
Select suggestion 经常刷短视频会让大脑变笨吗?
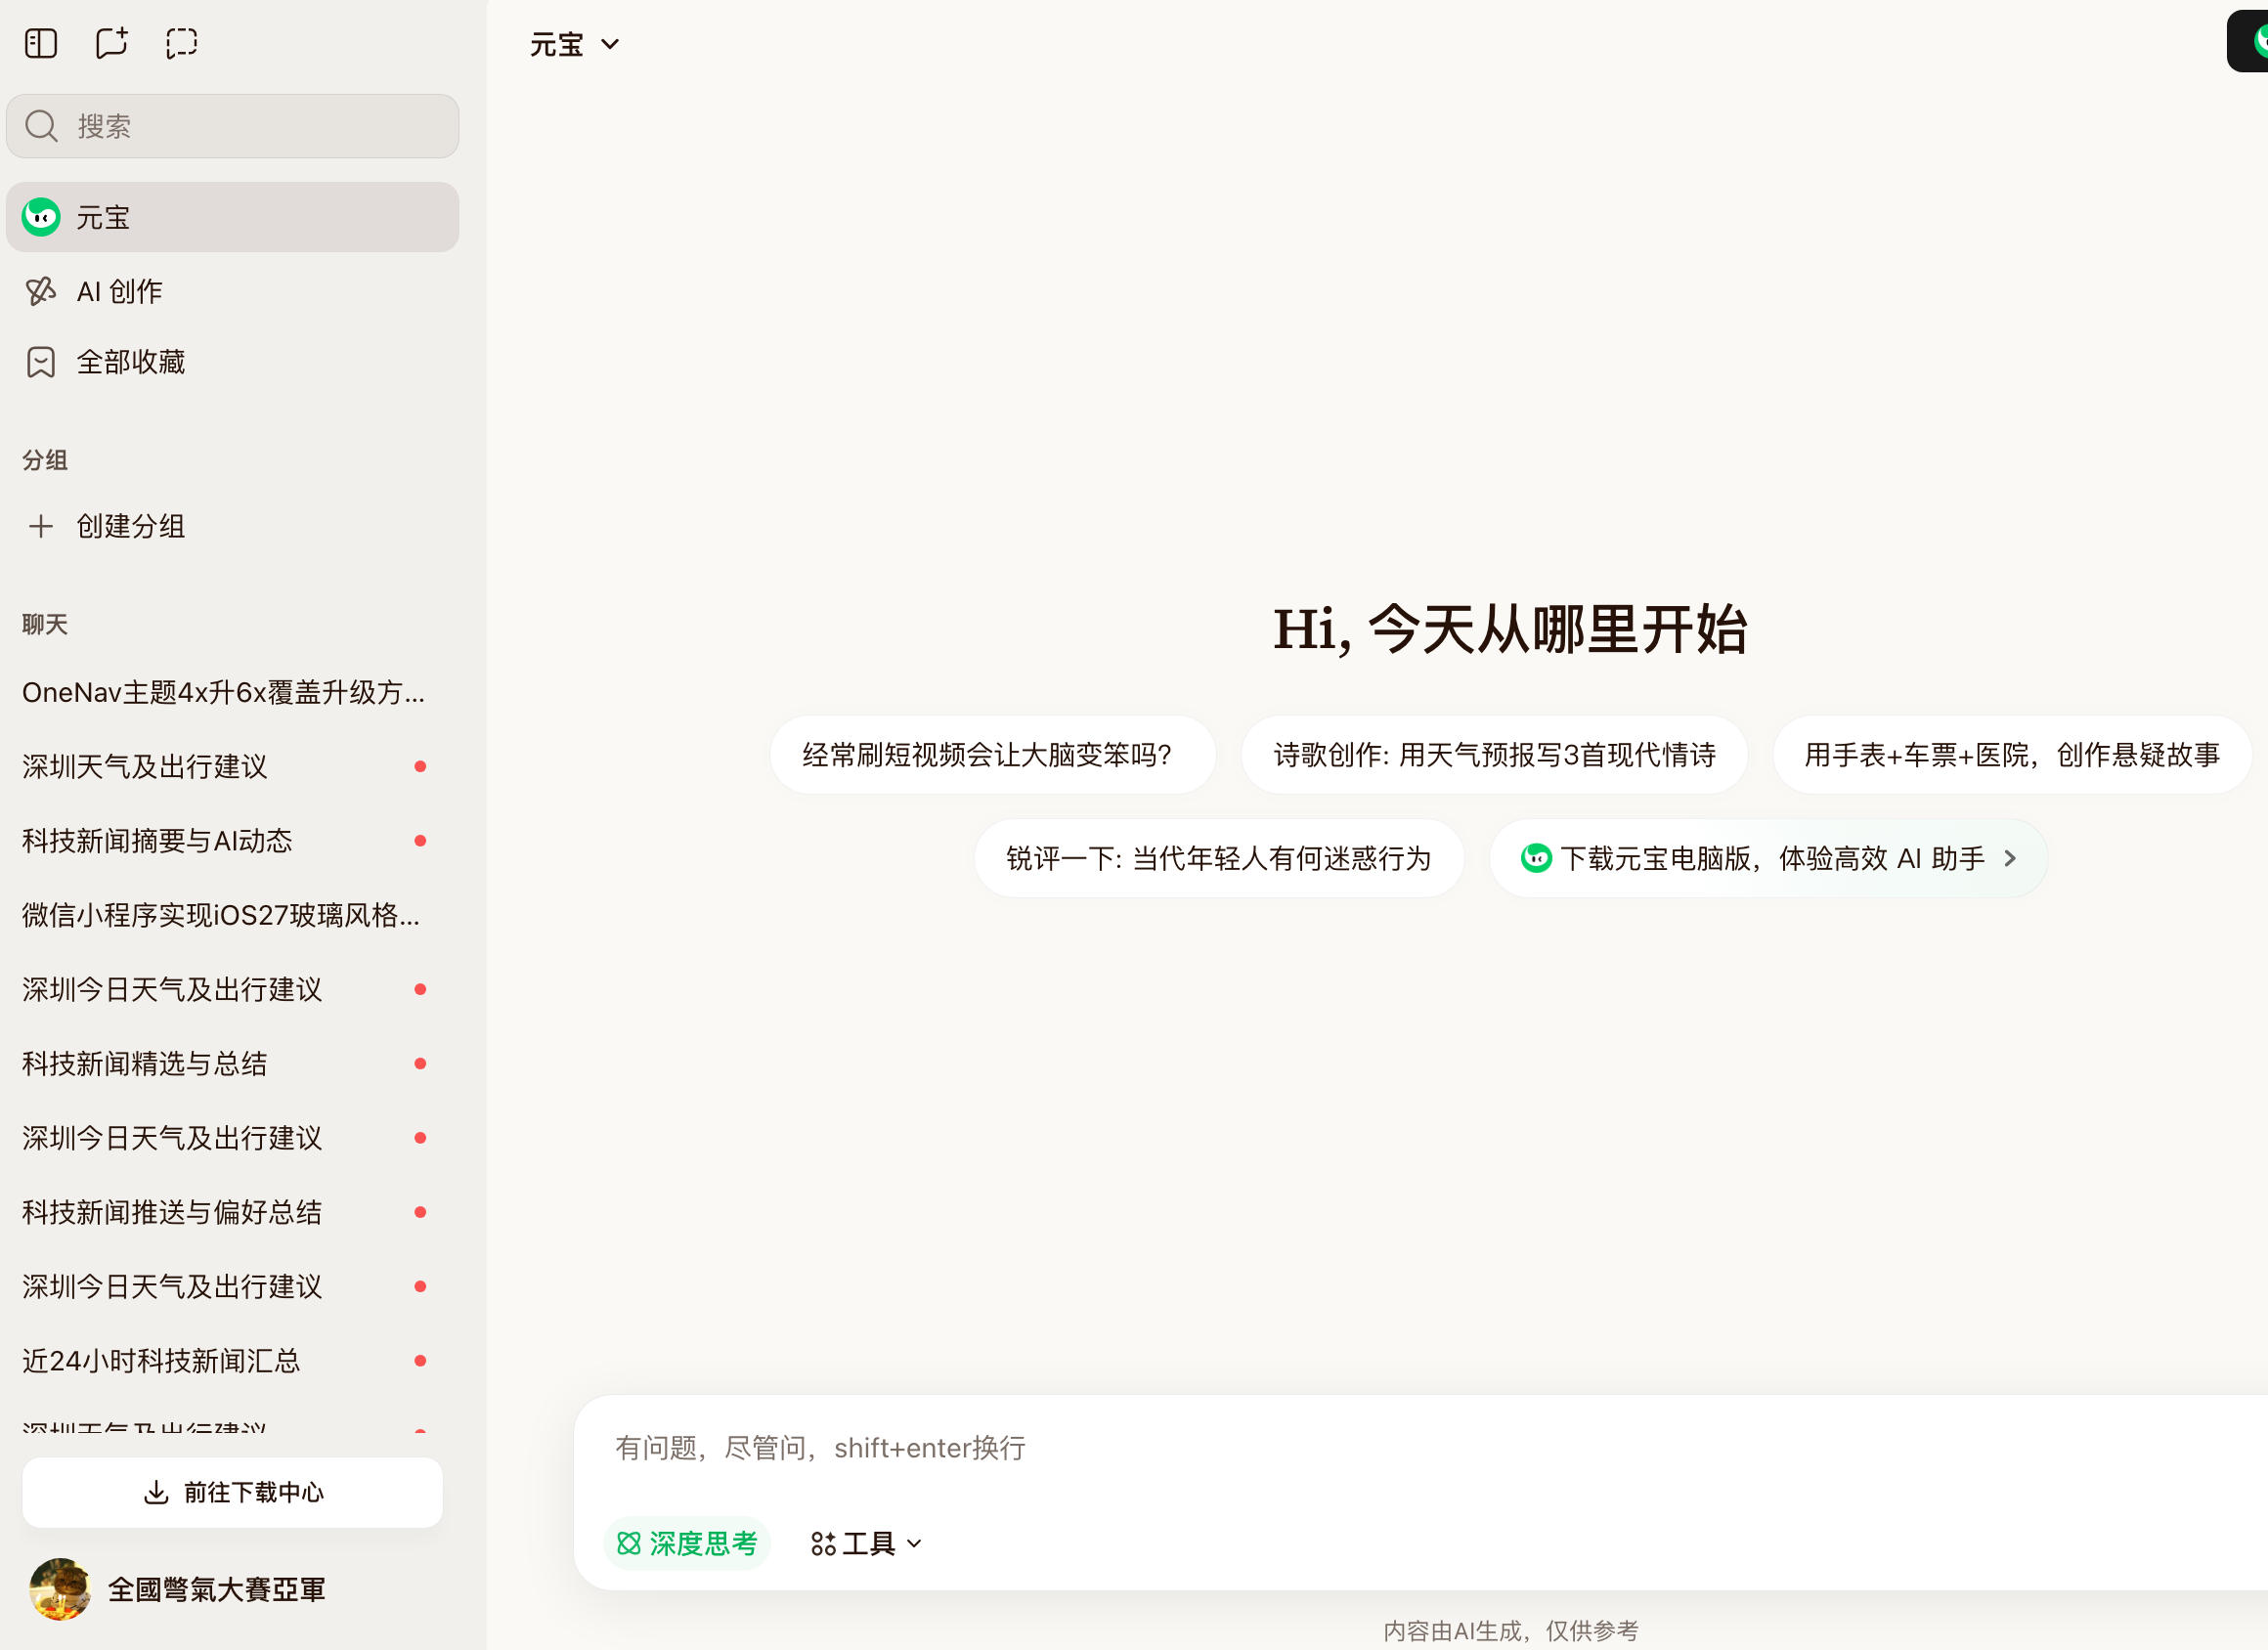coord(993,755)
